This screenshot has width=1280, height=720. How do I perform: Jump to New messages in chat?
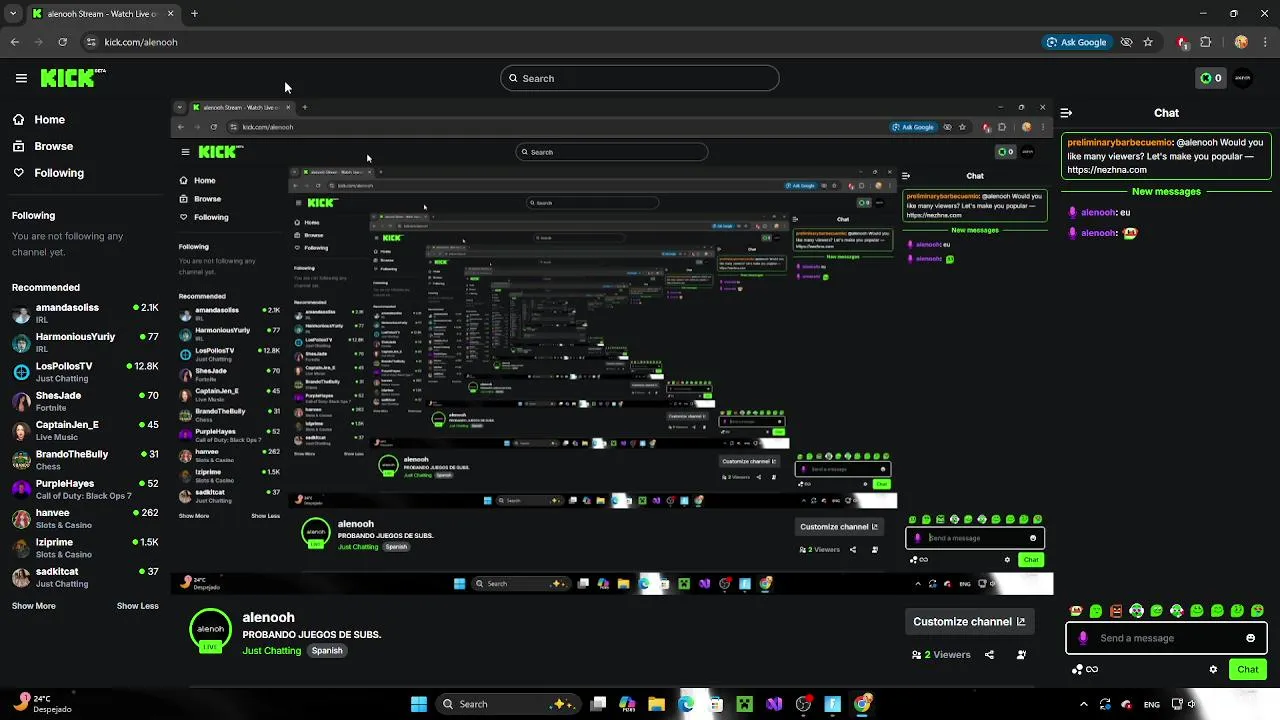tap(1166, 191)
